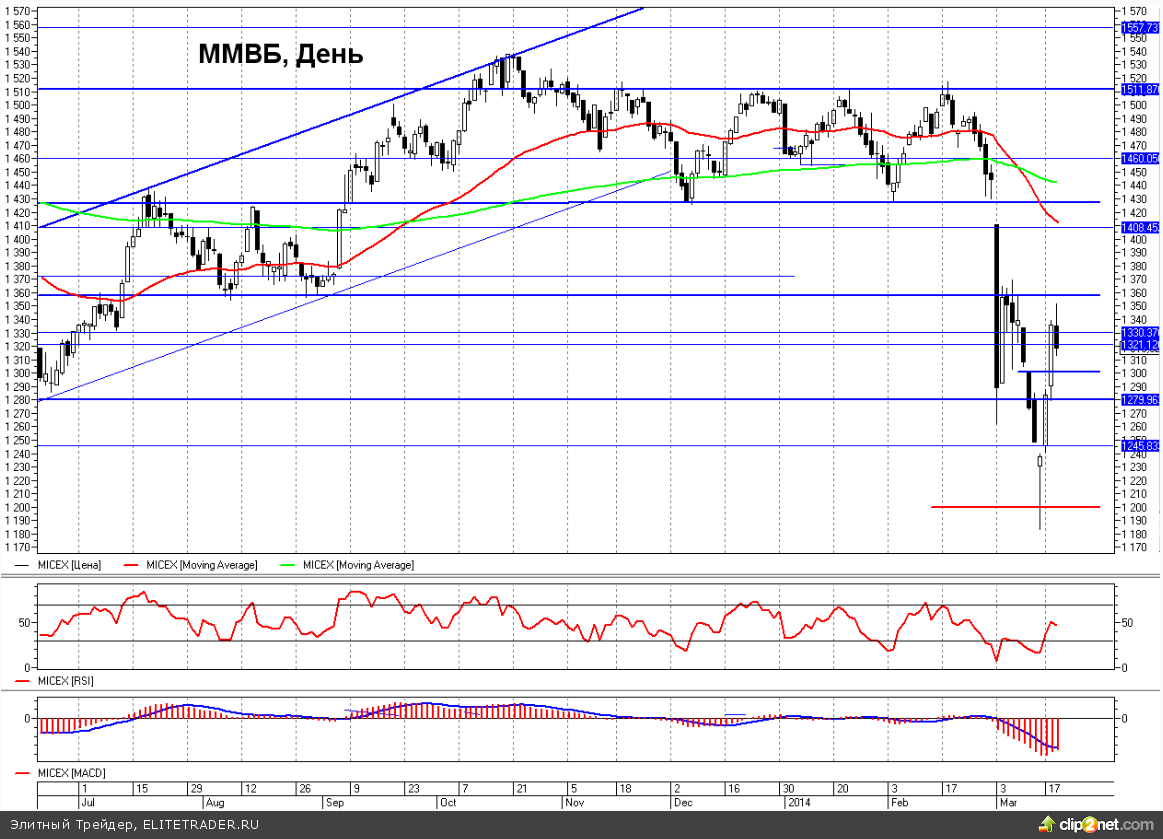The height and width of the screenshot is (839, 1163).
Task: Select the 1408.45 price level label
Action: pyautogui.click(x=1140, y=228)
